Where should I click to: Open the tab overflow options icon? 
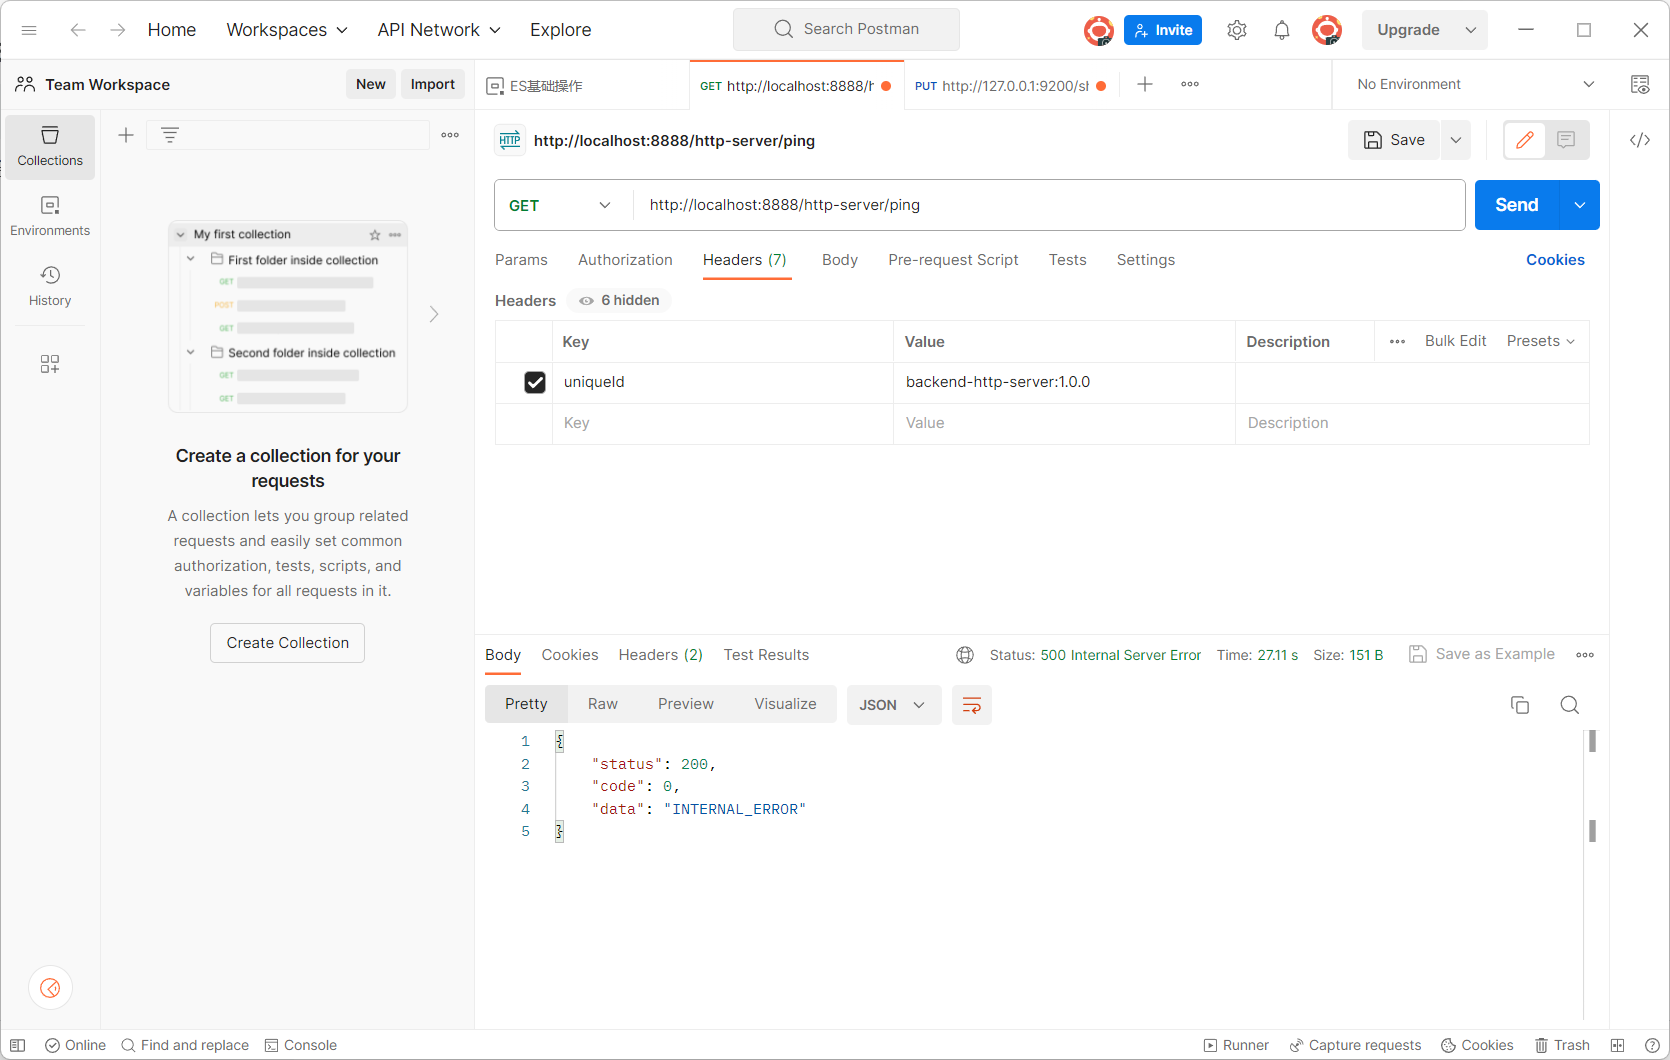click(1190, 84)
